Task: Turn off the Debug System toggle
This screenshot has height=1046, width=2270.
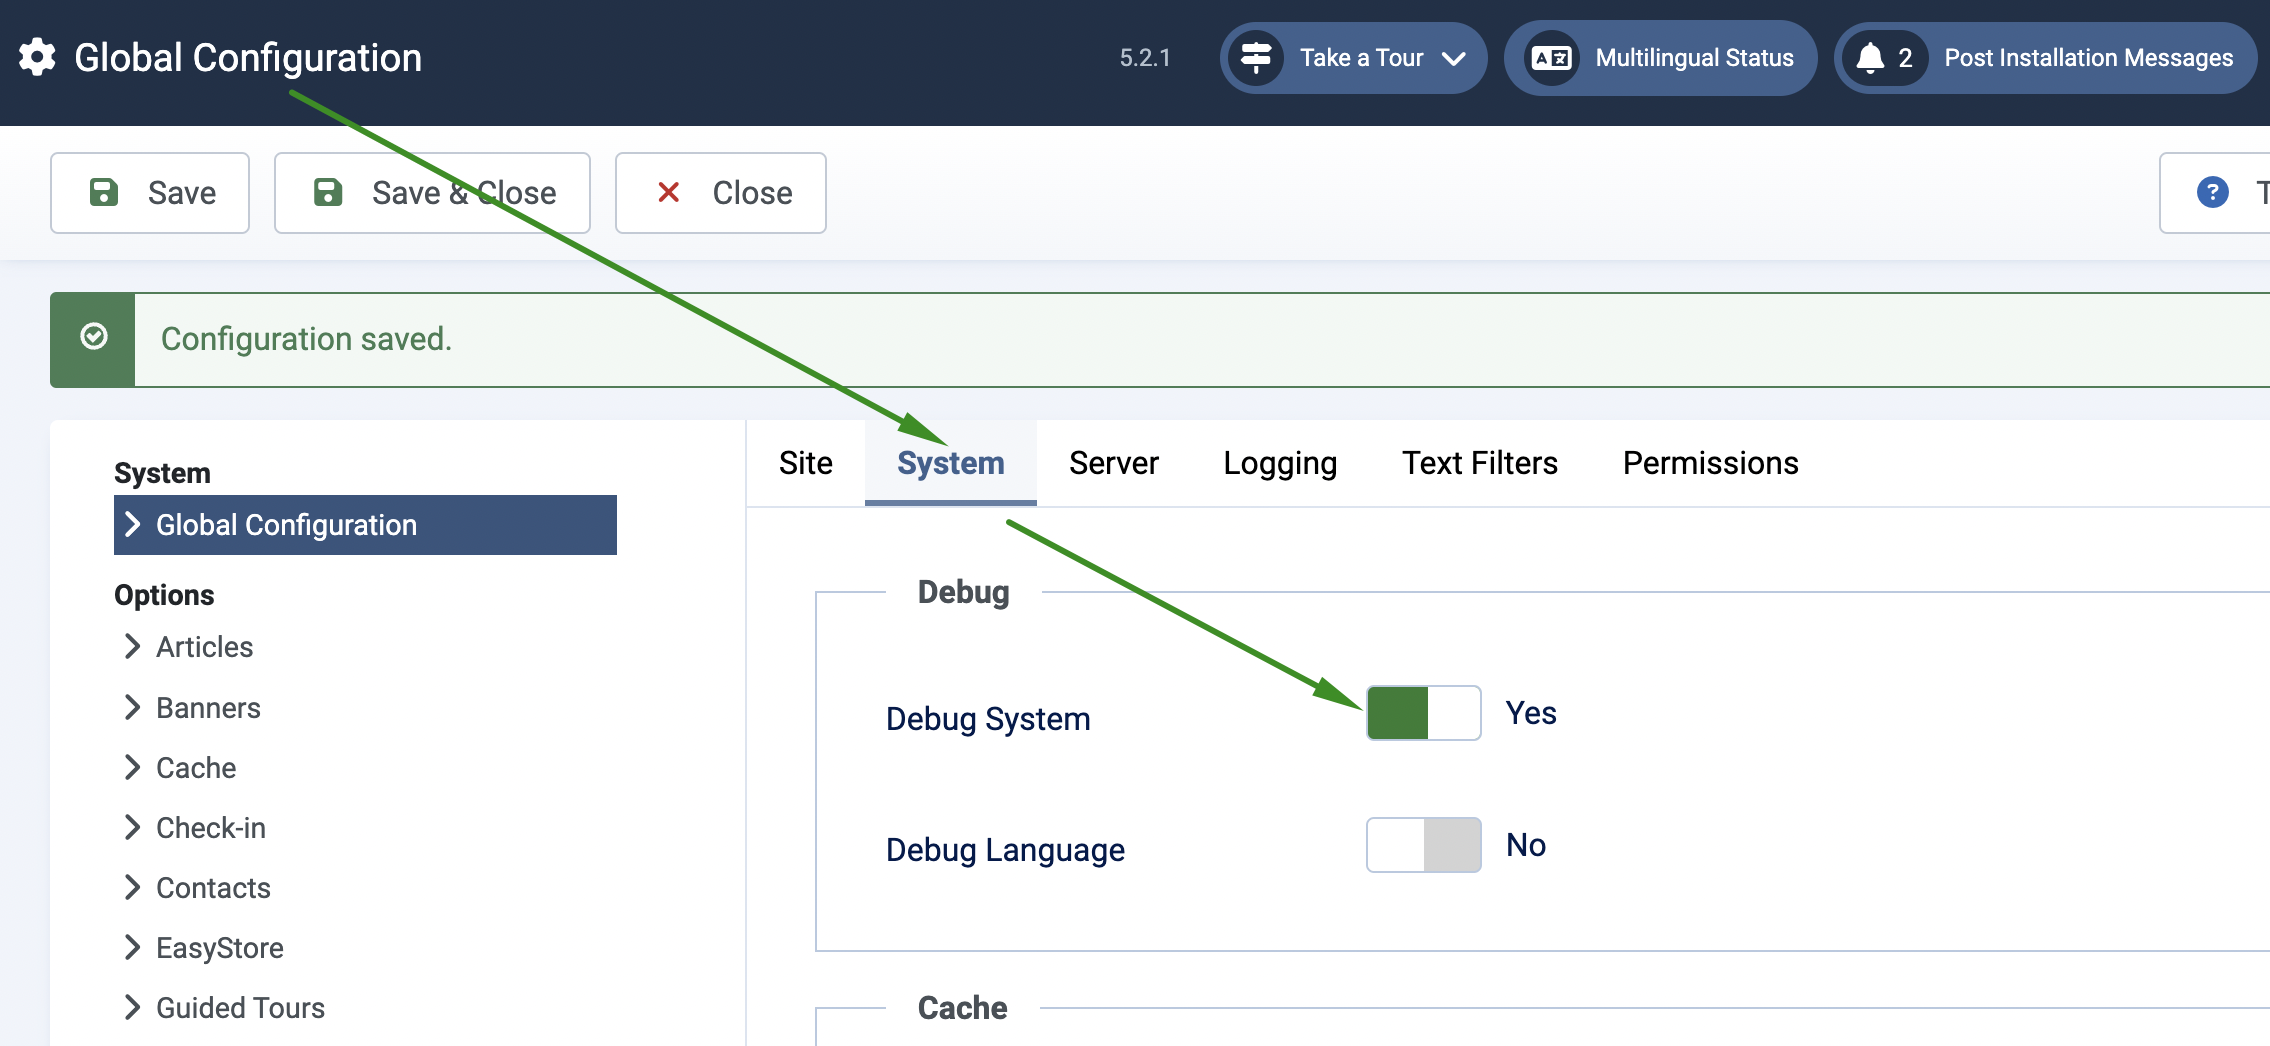Action: [x=1423, y=713]
